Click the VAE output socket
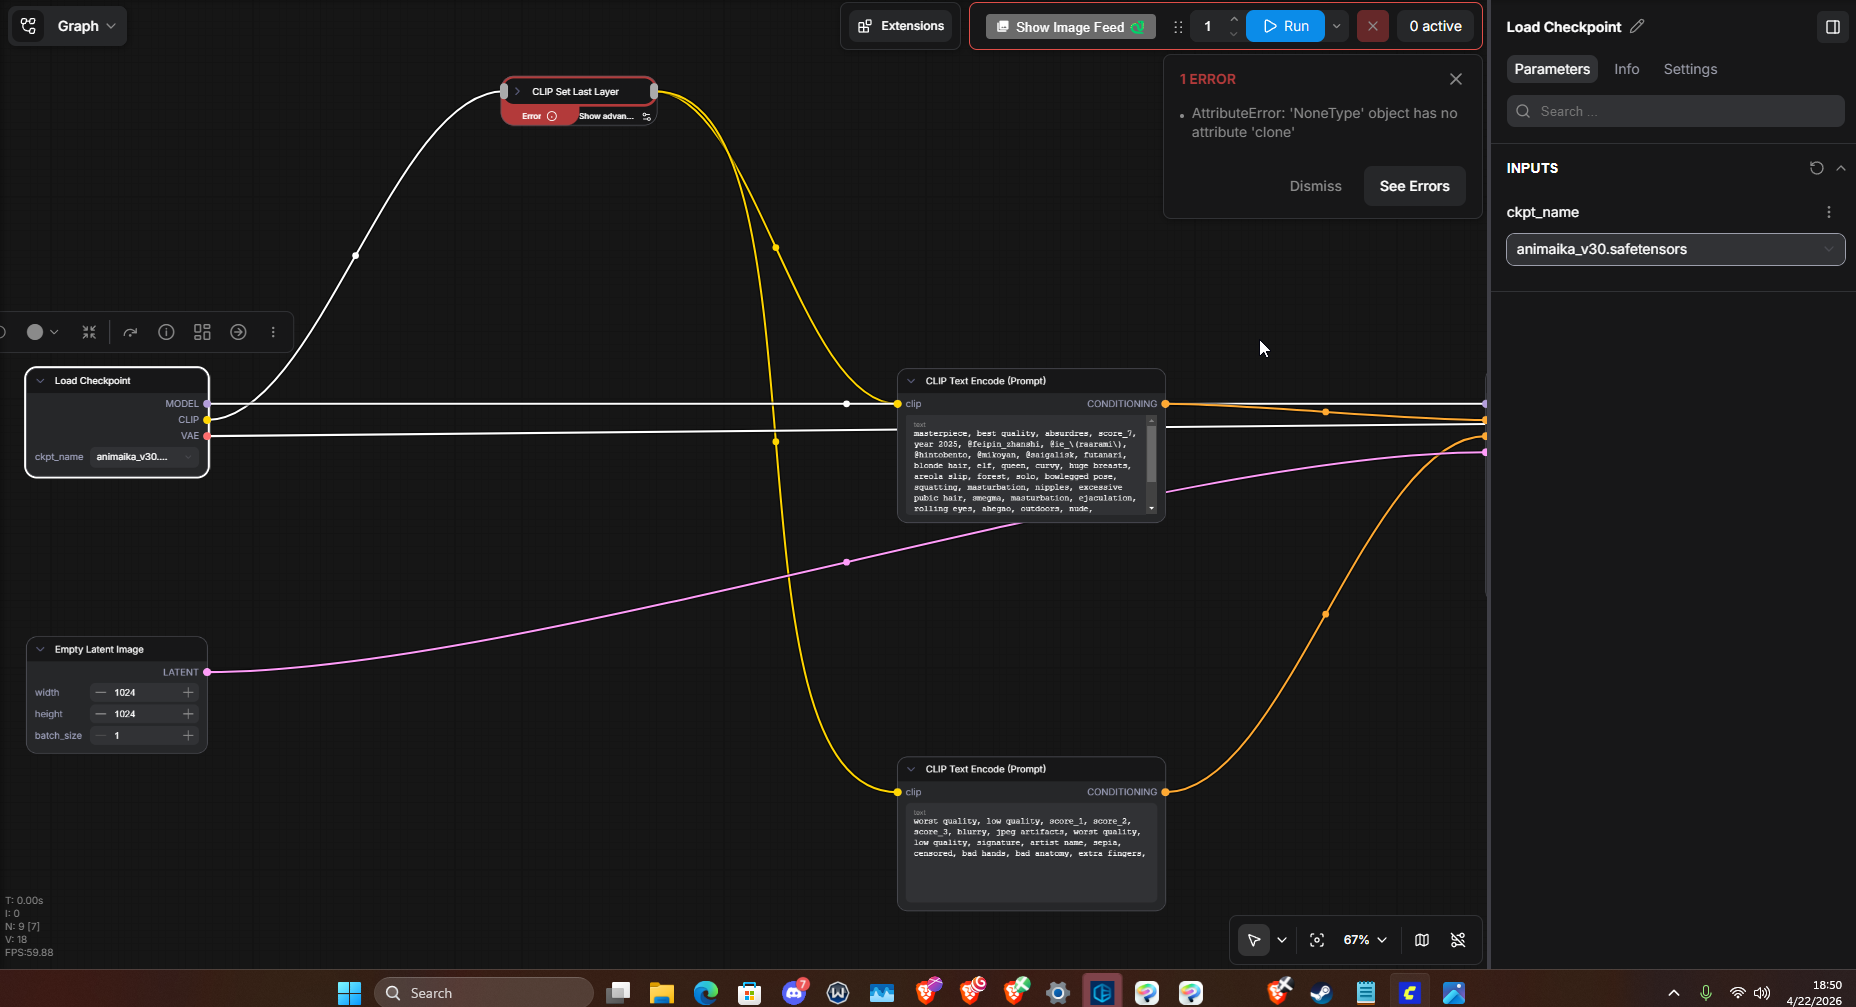The height and width of the screenshot is (1007, 1856). 207,436
